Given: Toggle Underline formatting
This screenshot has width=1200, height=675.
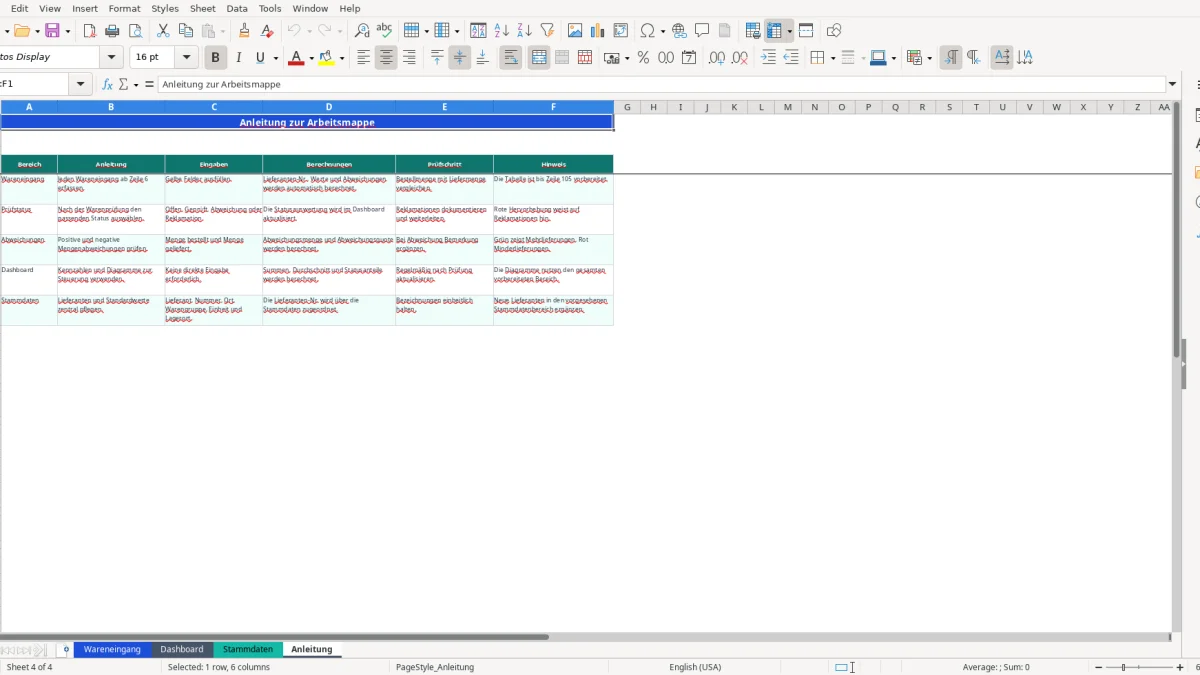Looking at the screenshot, I should [x=261, y=58].
